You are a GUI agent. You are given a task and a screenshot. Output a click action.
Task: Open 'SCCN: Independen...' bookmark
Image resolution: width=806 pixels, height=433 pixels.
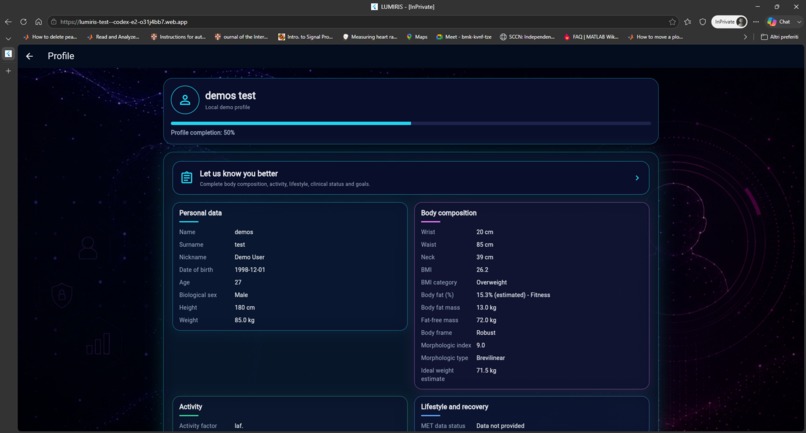(527, 37)
